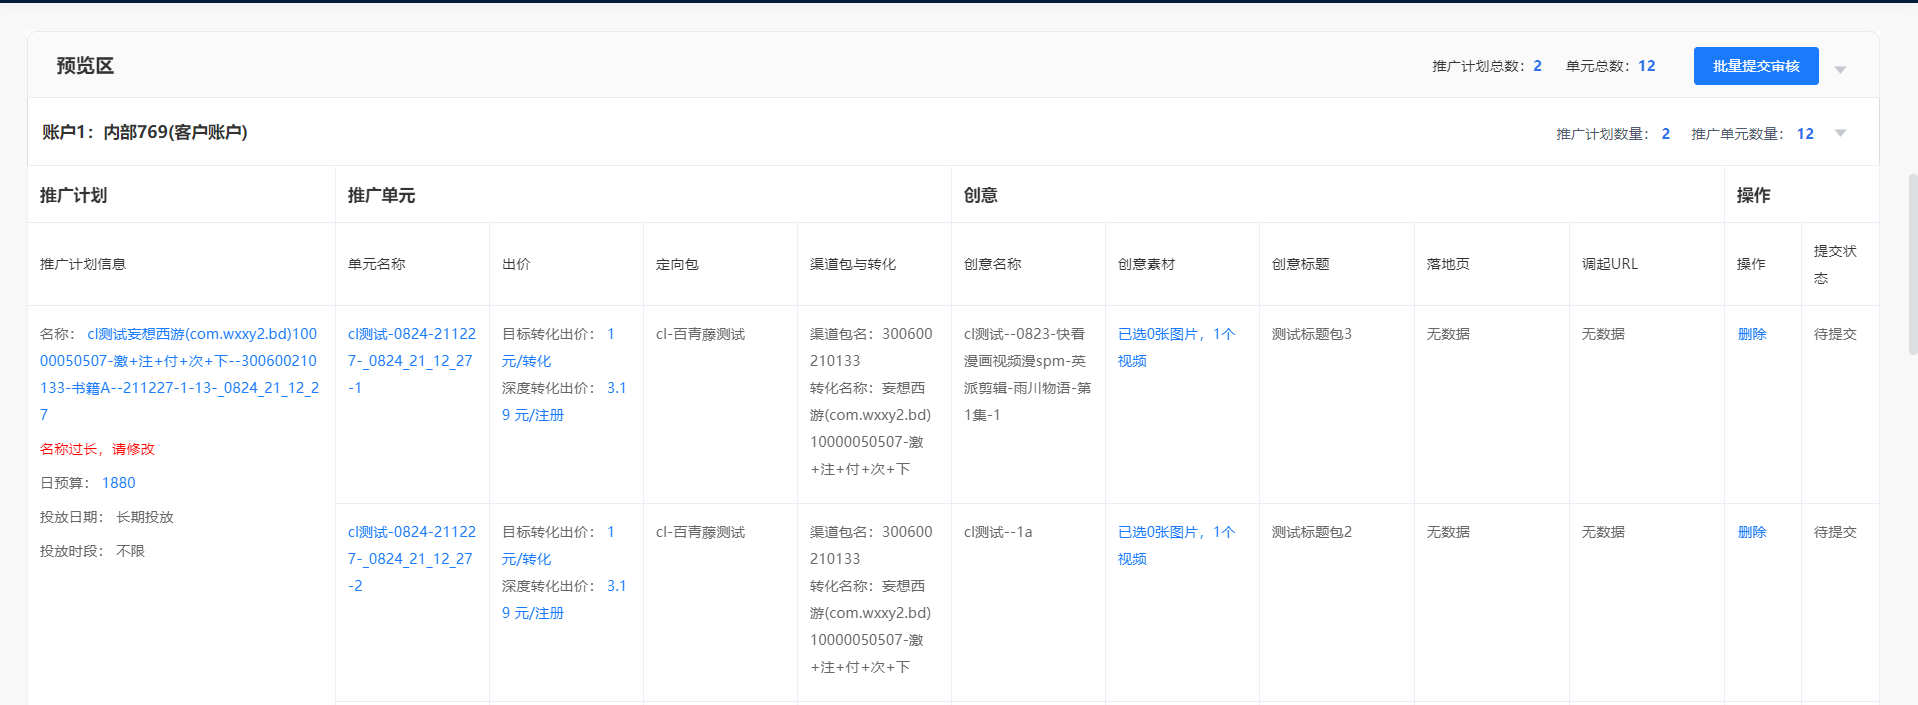Click the 推广计划总数 count 2
This screenshot has width=1918, height=705.
pos(1537,66)
